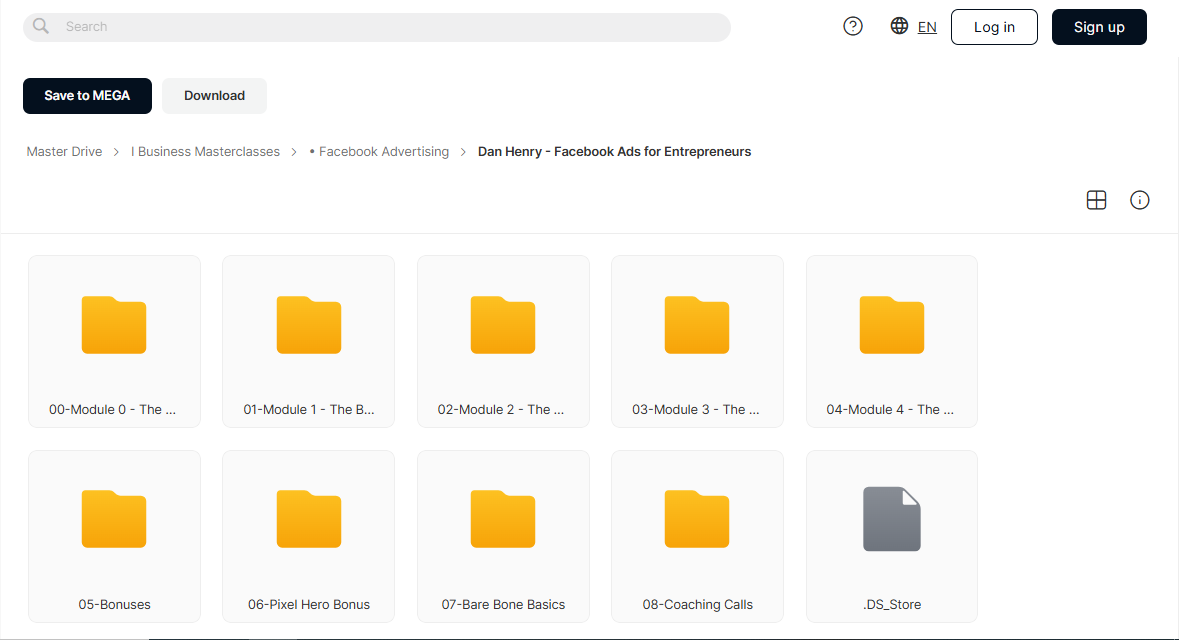Click the Save to MEGA button
The height and width of the screenshot is (640, 1179).
coord(87,96)
